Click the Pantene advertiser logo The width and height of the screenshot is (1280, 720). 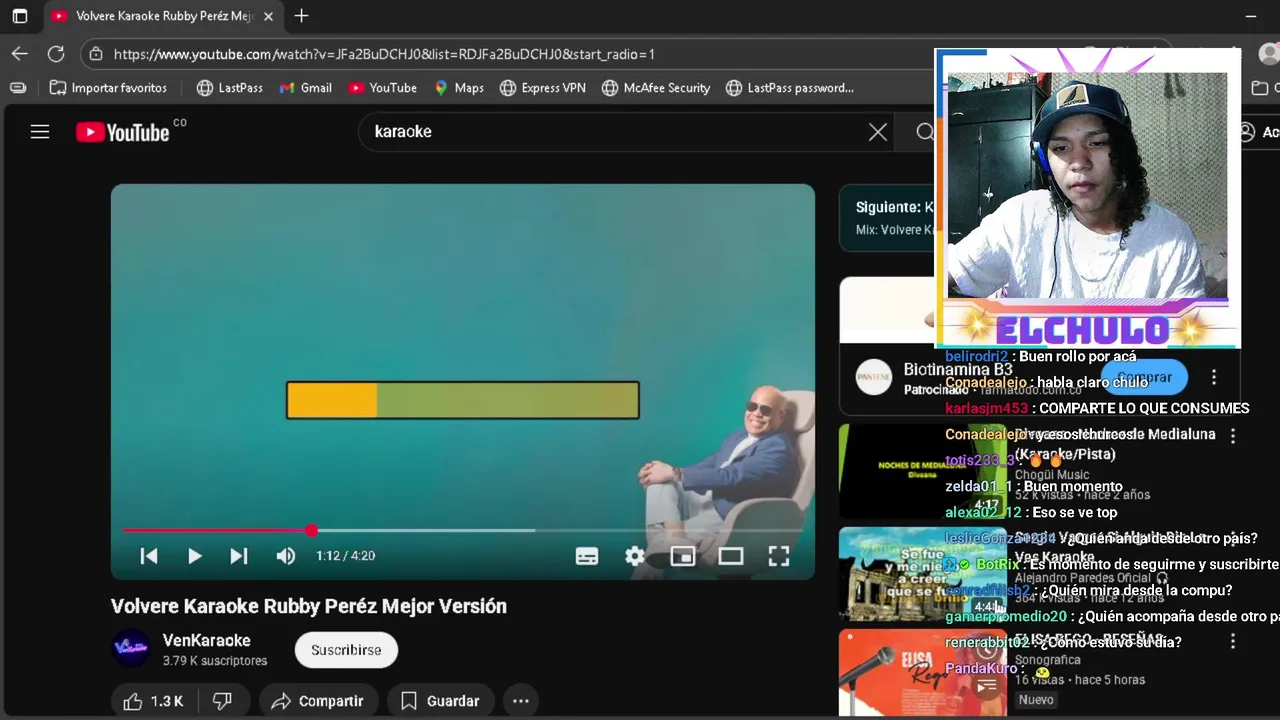pos(874,377)
